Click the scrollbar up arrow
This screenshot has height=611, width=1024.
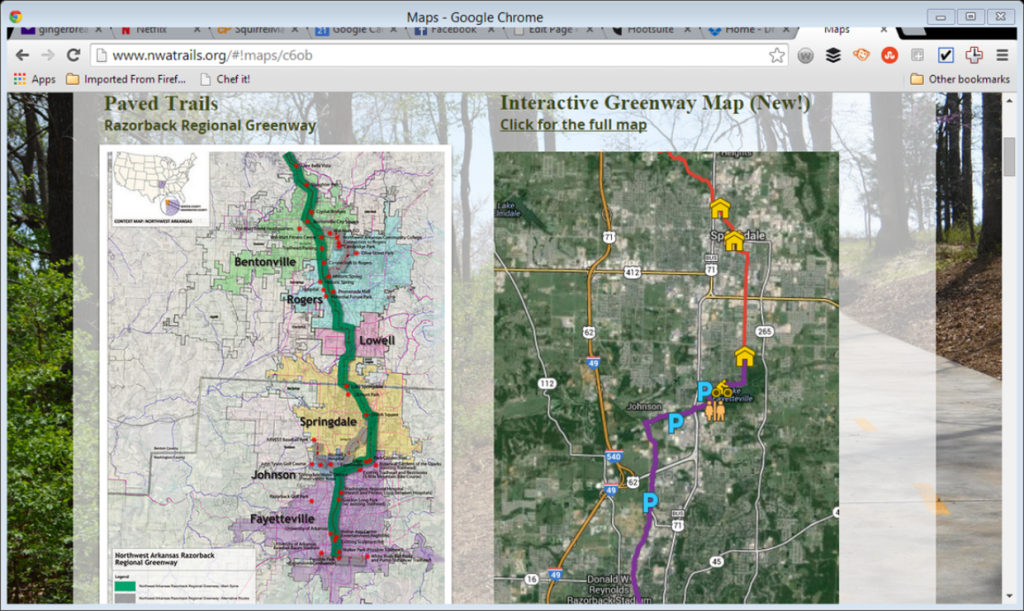click(x=1010, y=101)
